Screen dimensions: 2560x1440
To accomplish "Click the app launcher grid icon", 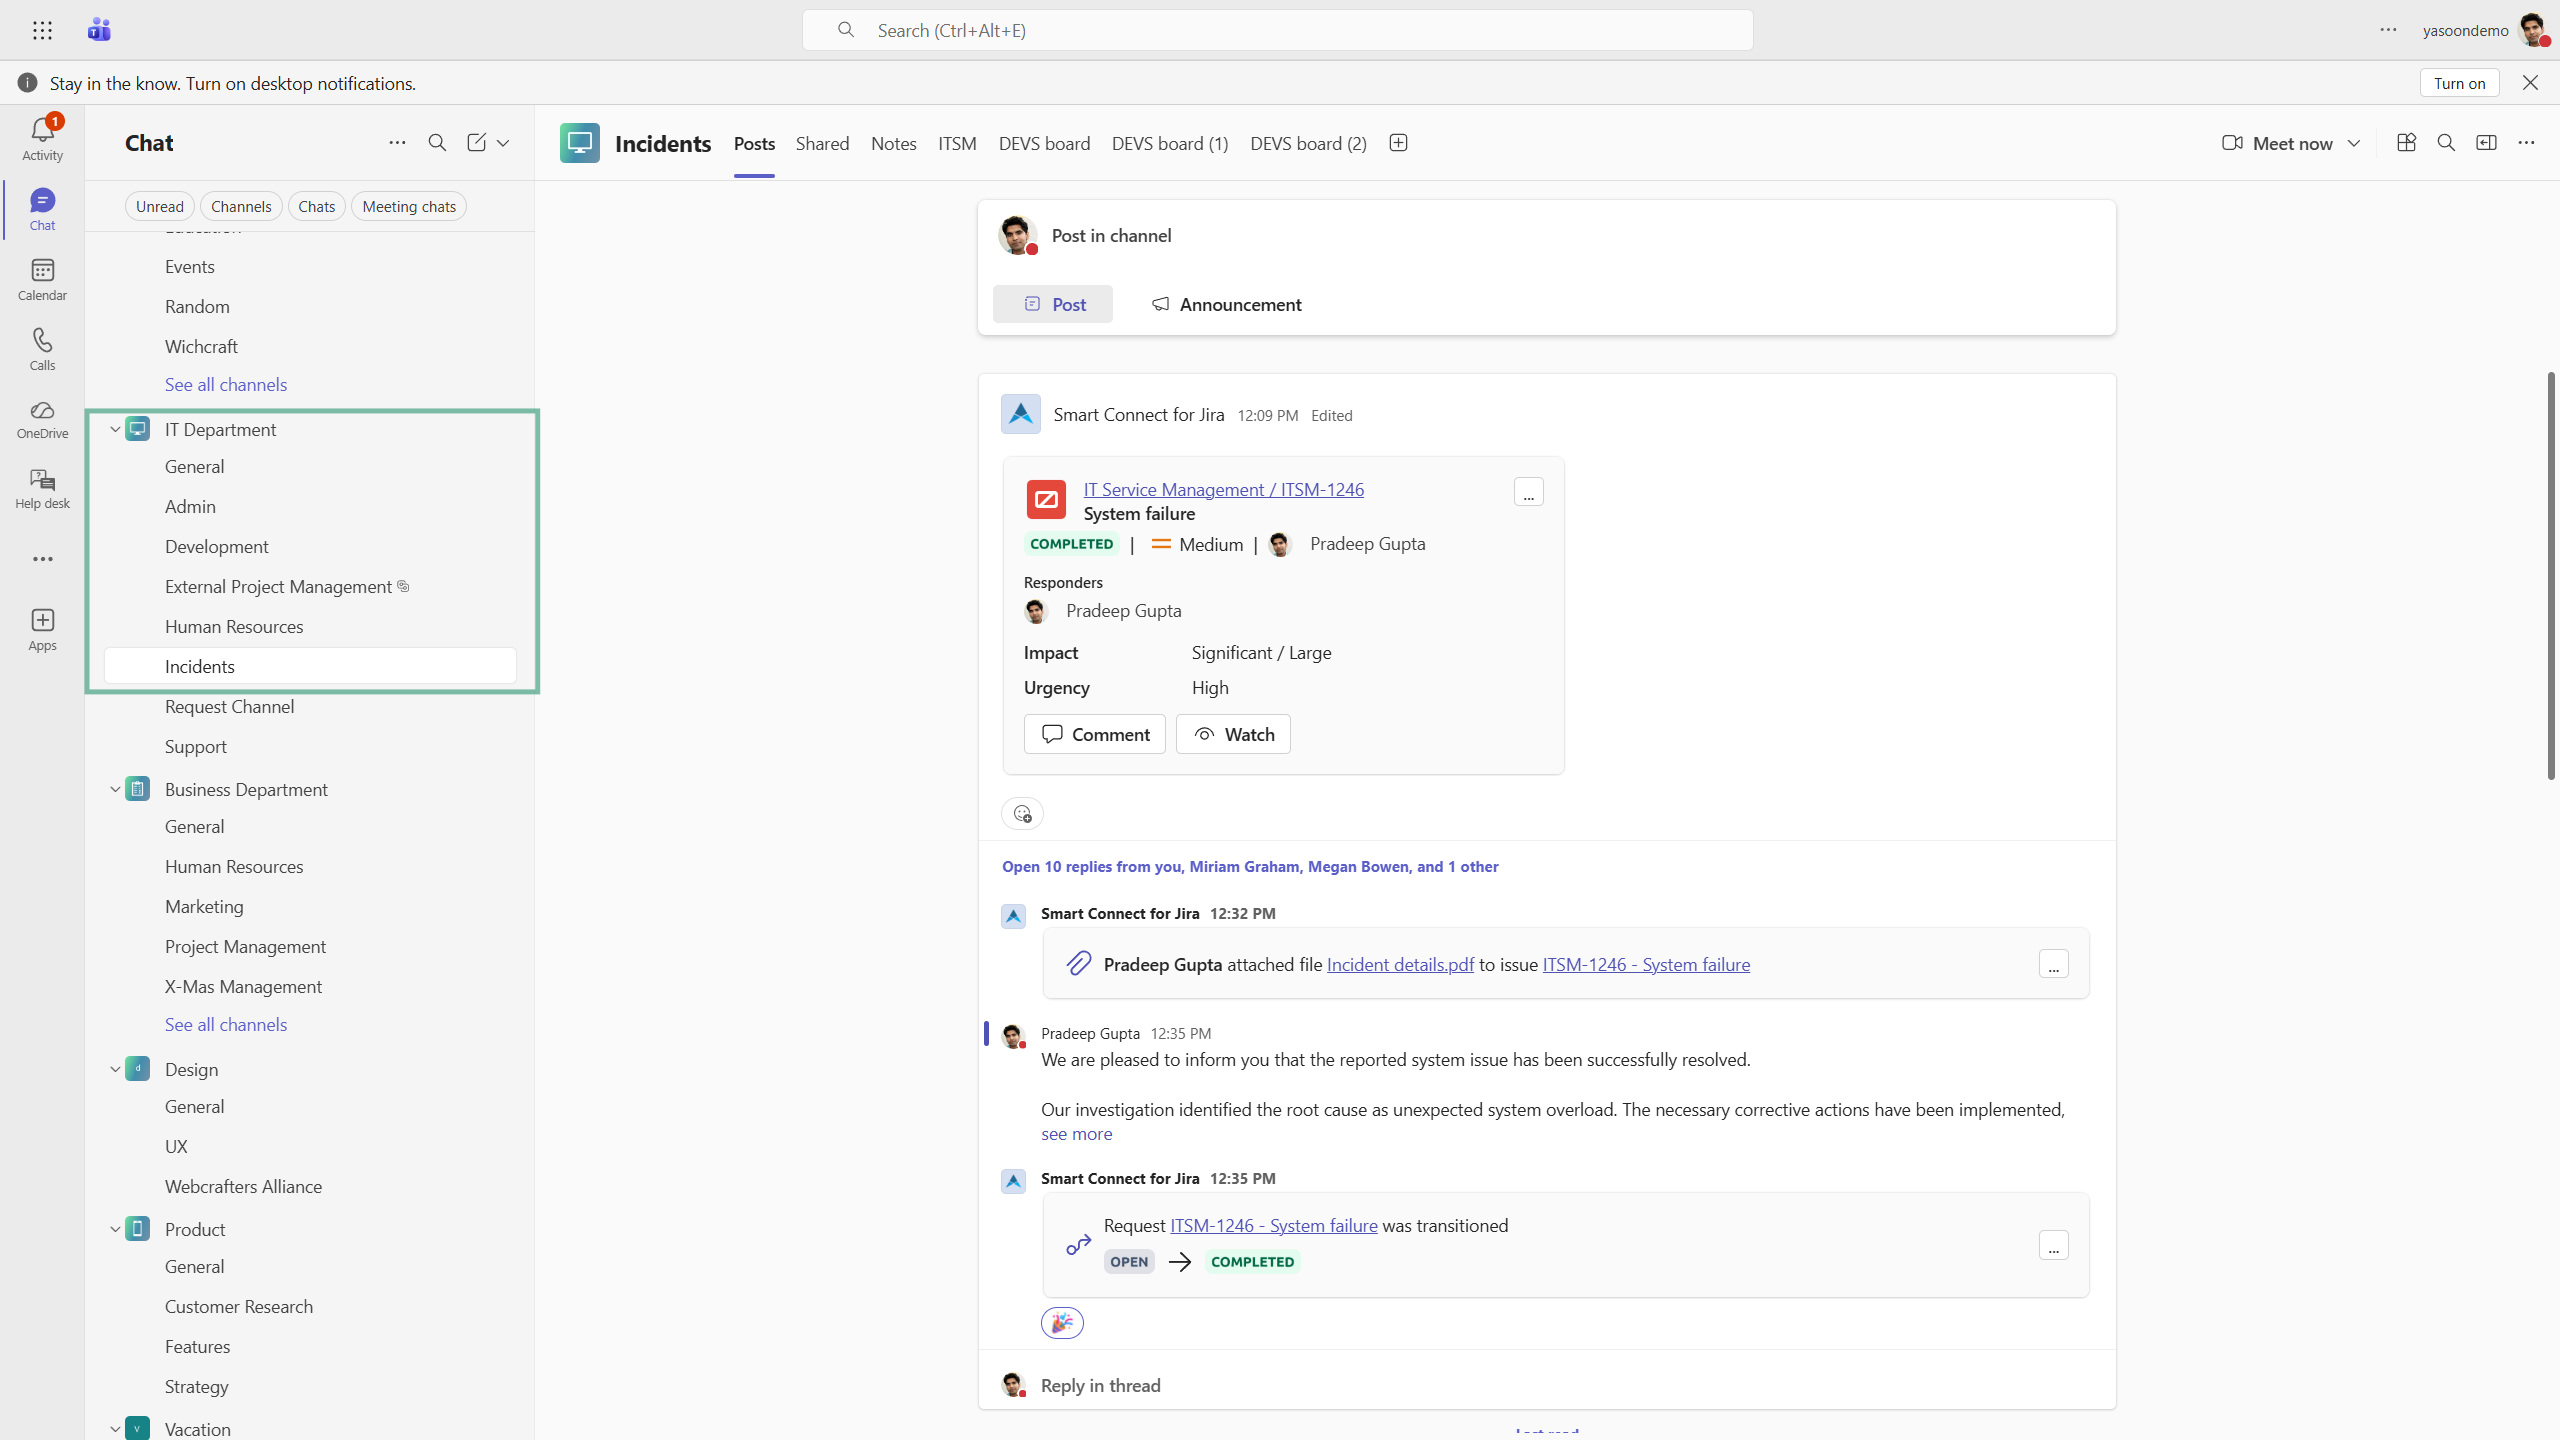I will [x=42, y=30].
